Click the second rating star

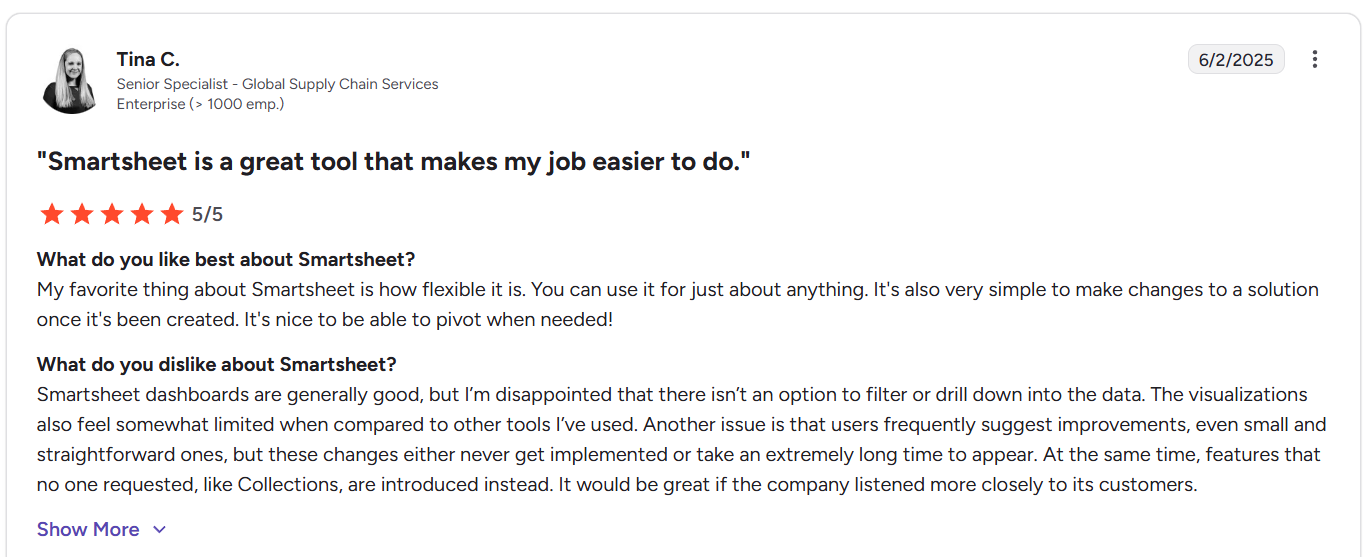point(82,214)
